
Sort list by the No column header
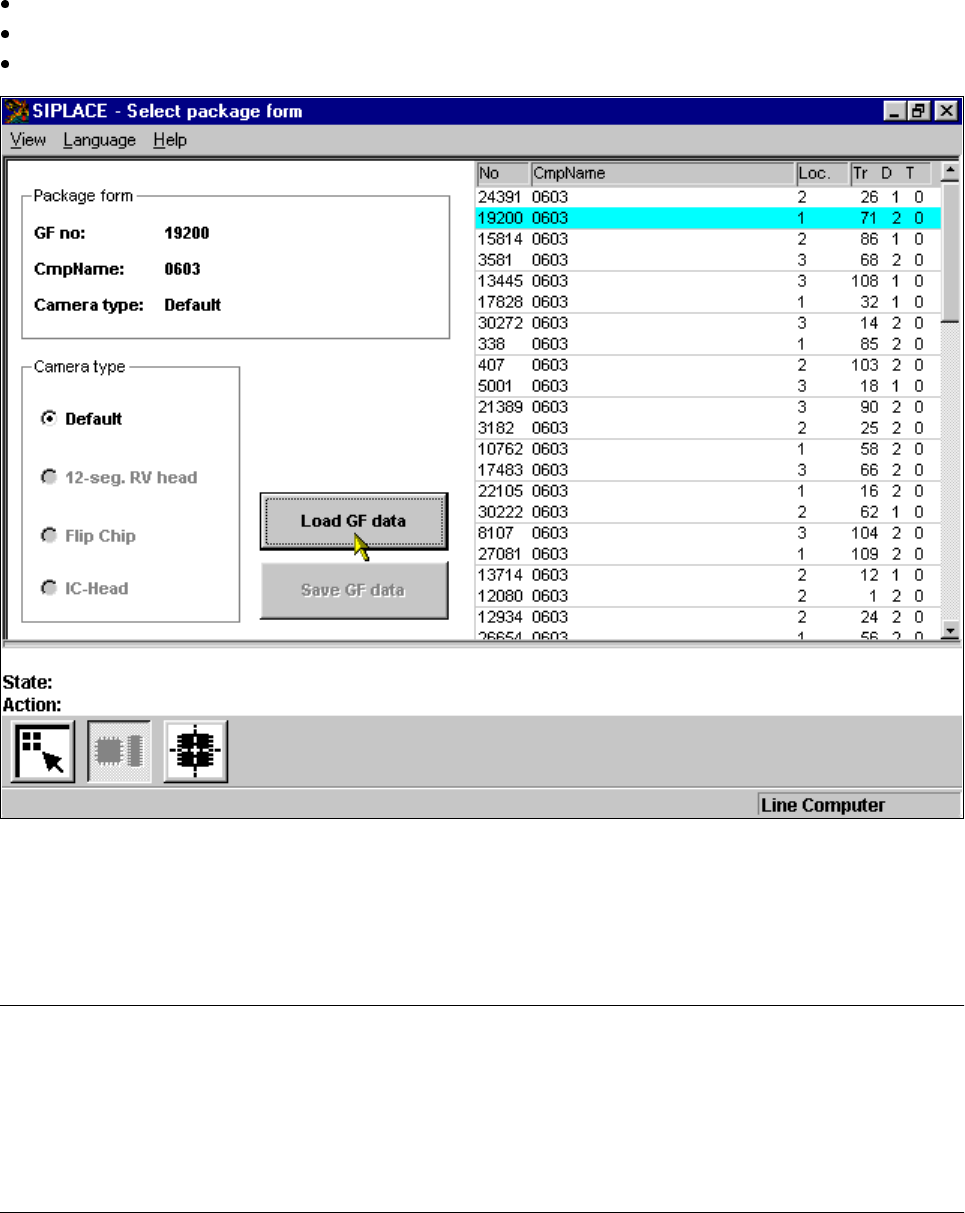(502, 173)
